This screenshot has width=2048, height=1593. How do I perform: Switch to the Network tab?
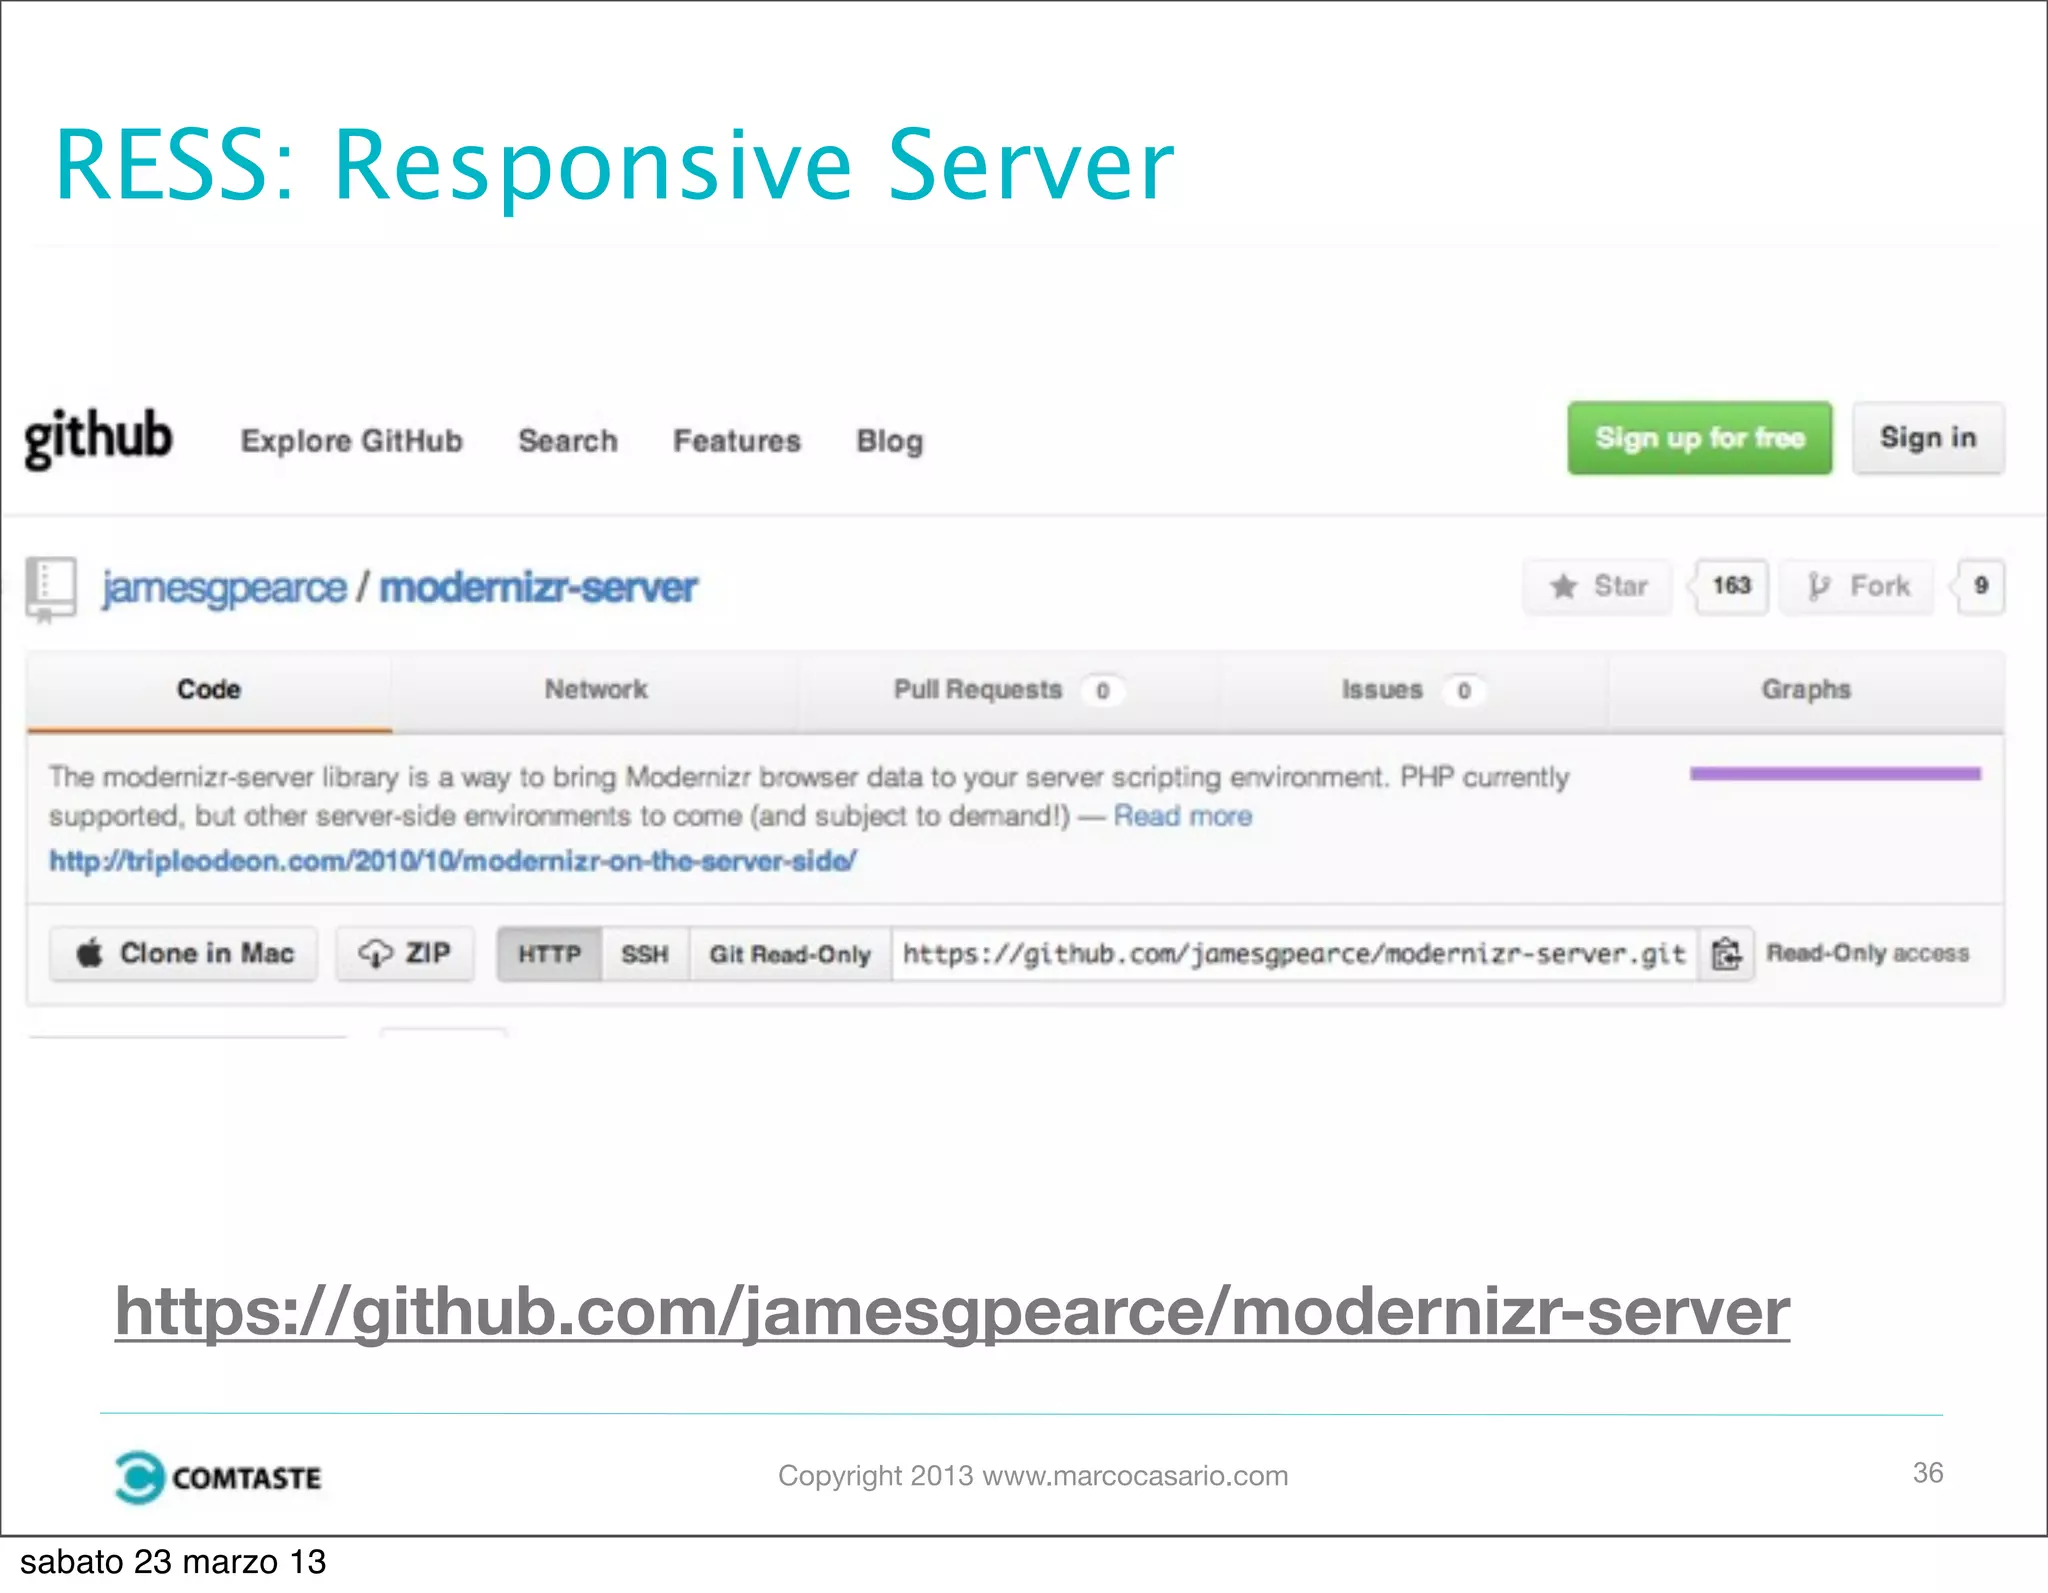pos(596,690)
